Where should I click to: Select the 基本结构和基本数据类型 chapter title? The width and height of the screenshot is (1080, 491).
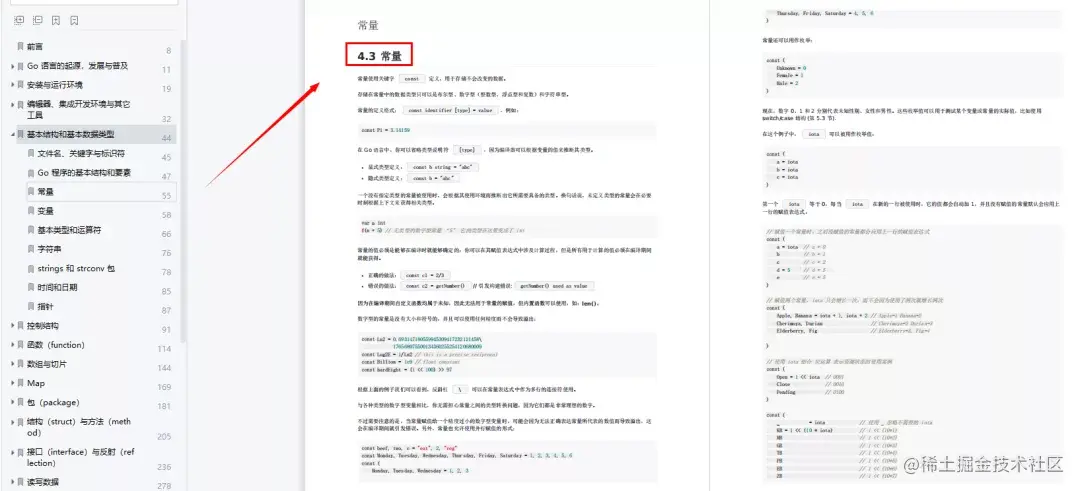click(x=71, y=134)
